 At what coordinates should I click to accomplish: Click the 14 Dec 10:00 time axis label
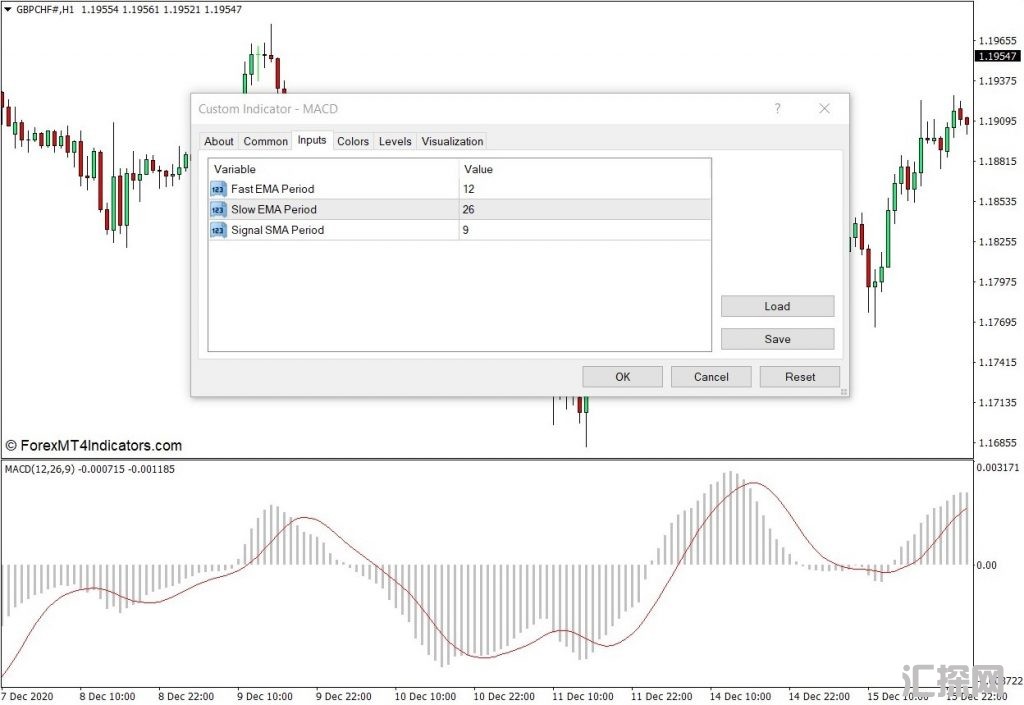(x=740, y=697)
